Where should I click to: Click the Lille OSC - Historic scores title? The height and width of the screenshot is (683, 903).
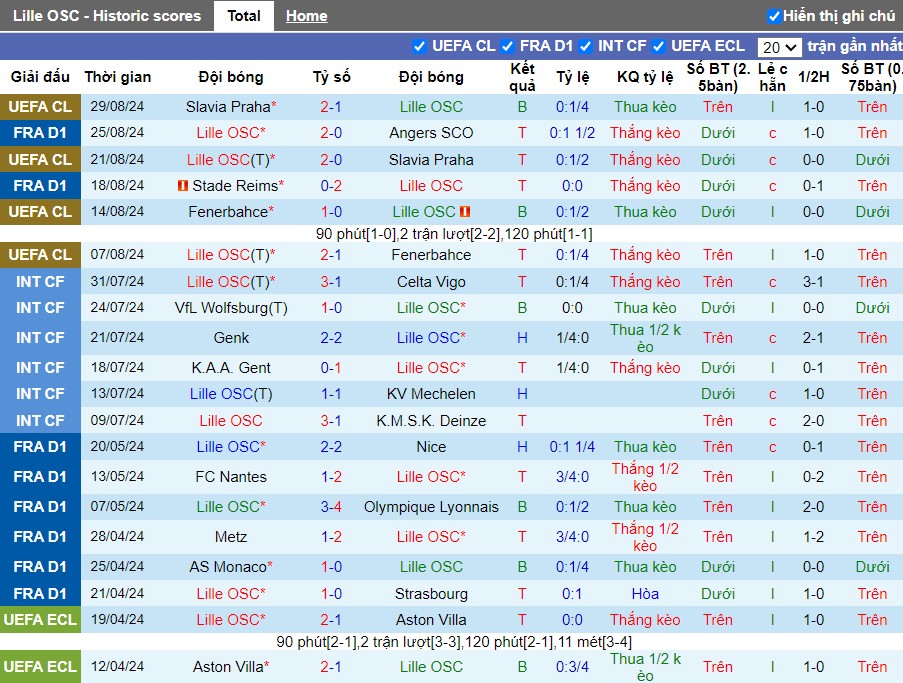click(x=107, y=16)
